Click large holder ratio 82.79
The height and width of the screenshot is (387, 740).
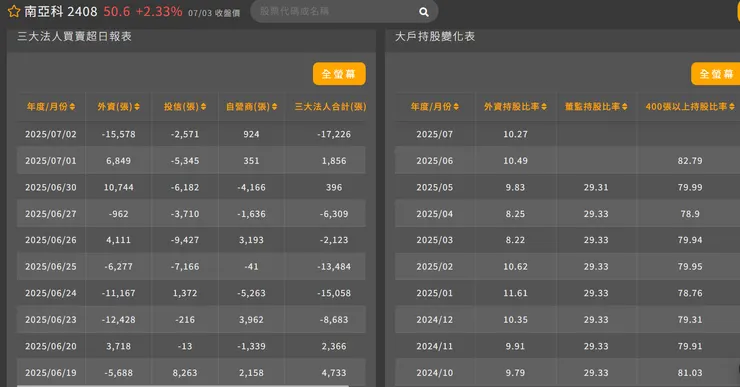[690, 160]
